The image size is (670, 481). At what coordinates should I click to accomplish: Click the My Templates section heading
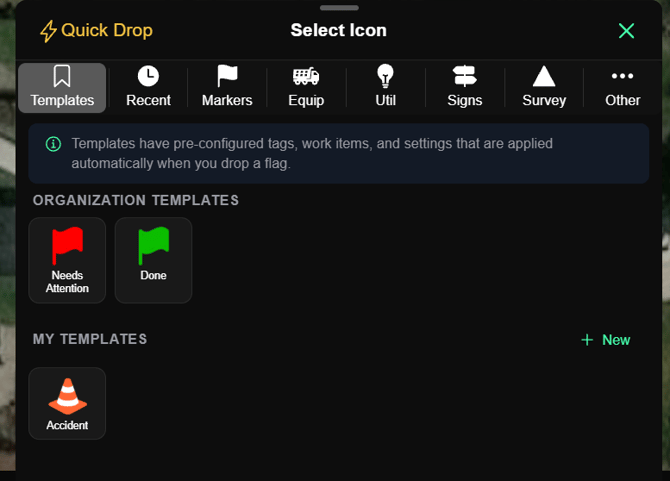pyautogui.click(x=90, y=339)
